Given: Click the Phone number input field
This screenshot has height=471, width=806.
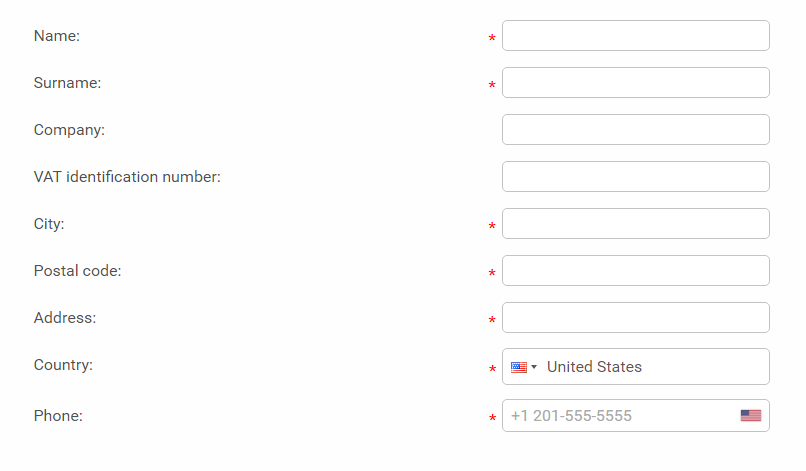Looking at the screenshot, I should point(635,415).
